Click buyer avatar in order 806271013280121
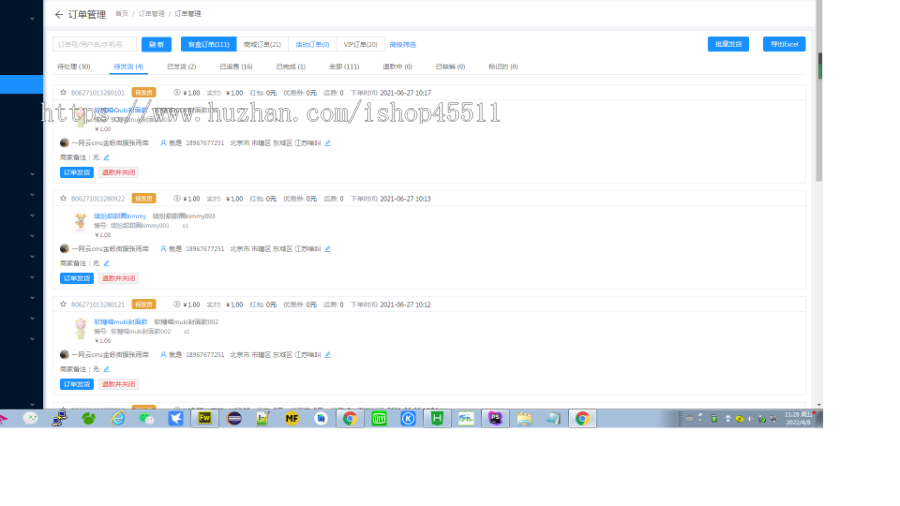900x506 pixels. (x=64, y=355)
